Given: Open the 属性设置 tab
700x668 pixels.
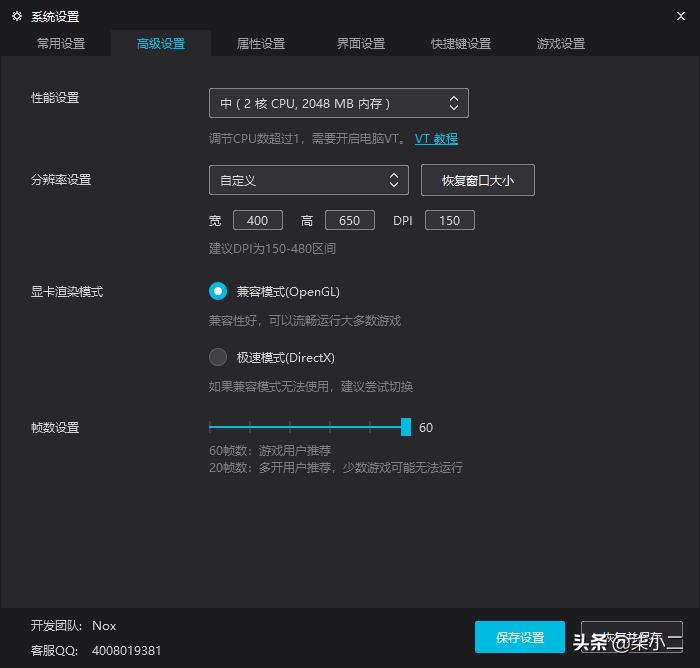Looking at the screenshot, I should coord(261,44).
